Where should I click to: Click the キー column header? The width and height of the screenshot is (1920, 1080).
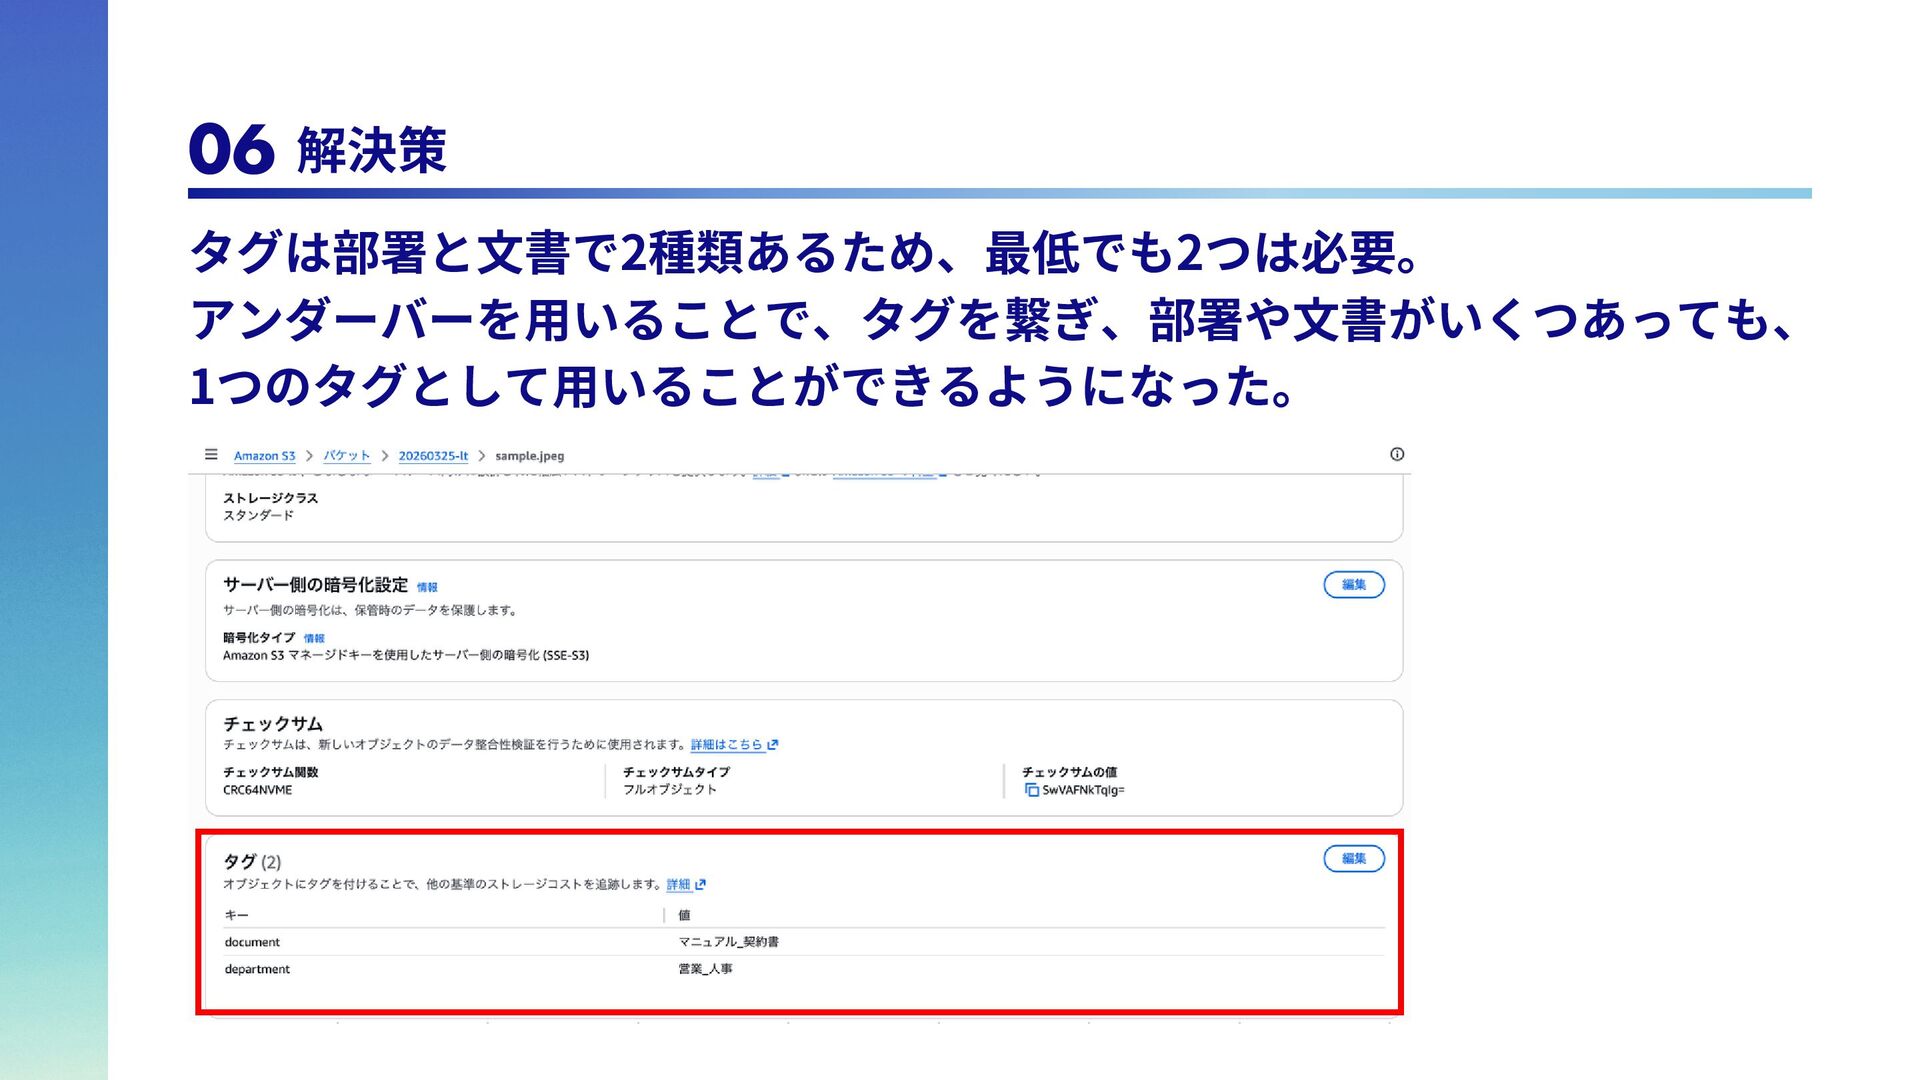237,915
